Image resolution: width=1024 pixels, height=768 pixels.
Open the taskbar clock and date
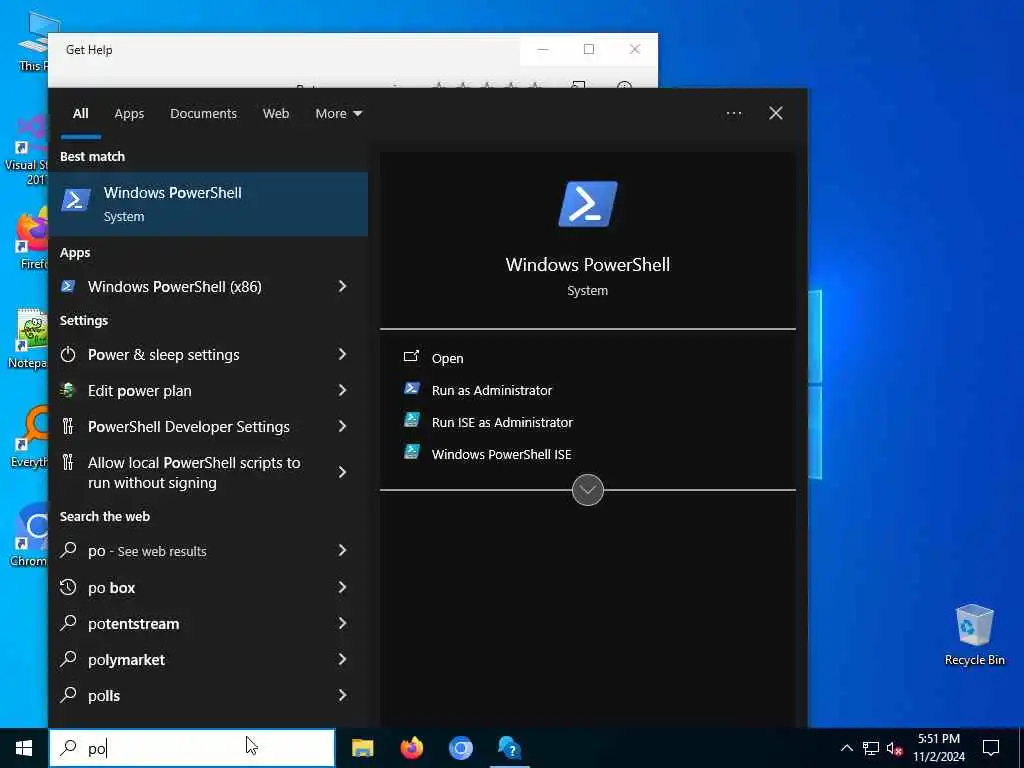click(938, 748)
